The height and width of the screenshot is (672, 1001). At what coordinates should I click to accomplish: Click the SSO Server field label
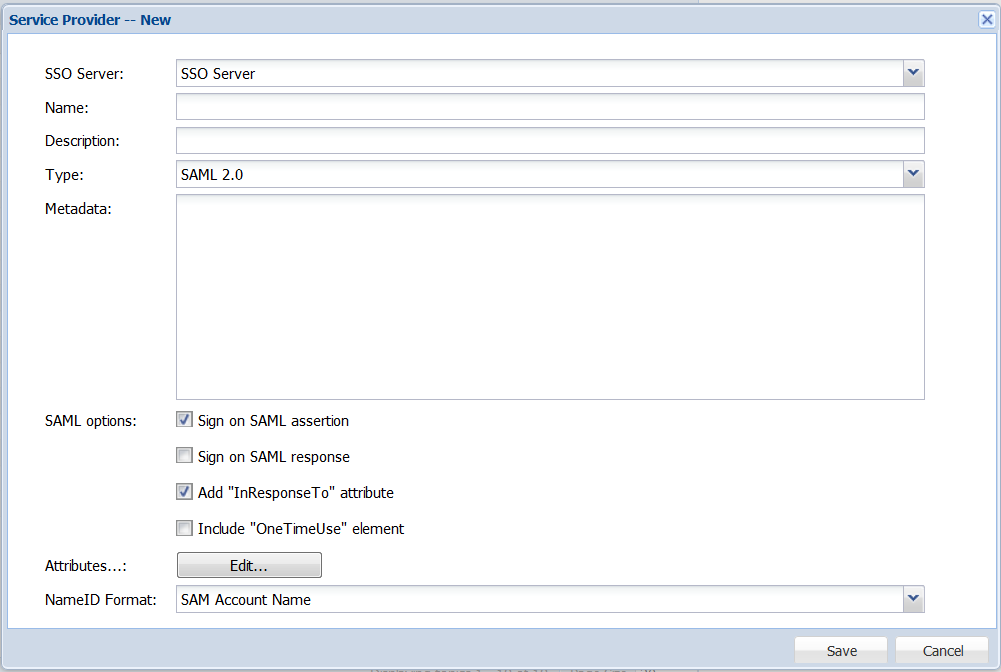coord(84,73)
